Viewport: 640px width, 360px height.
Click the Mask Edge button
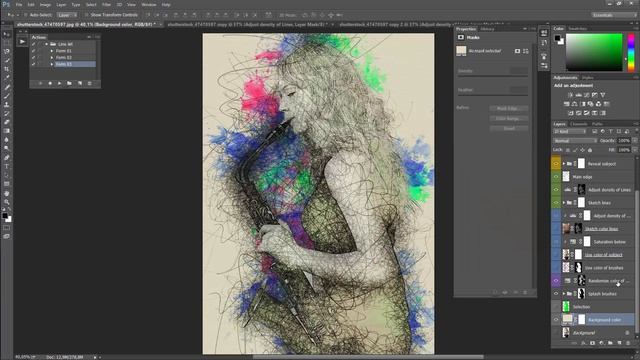pyautogui.click(x=509, y=109)
